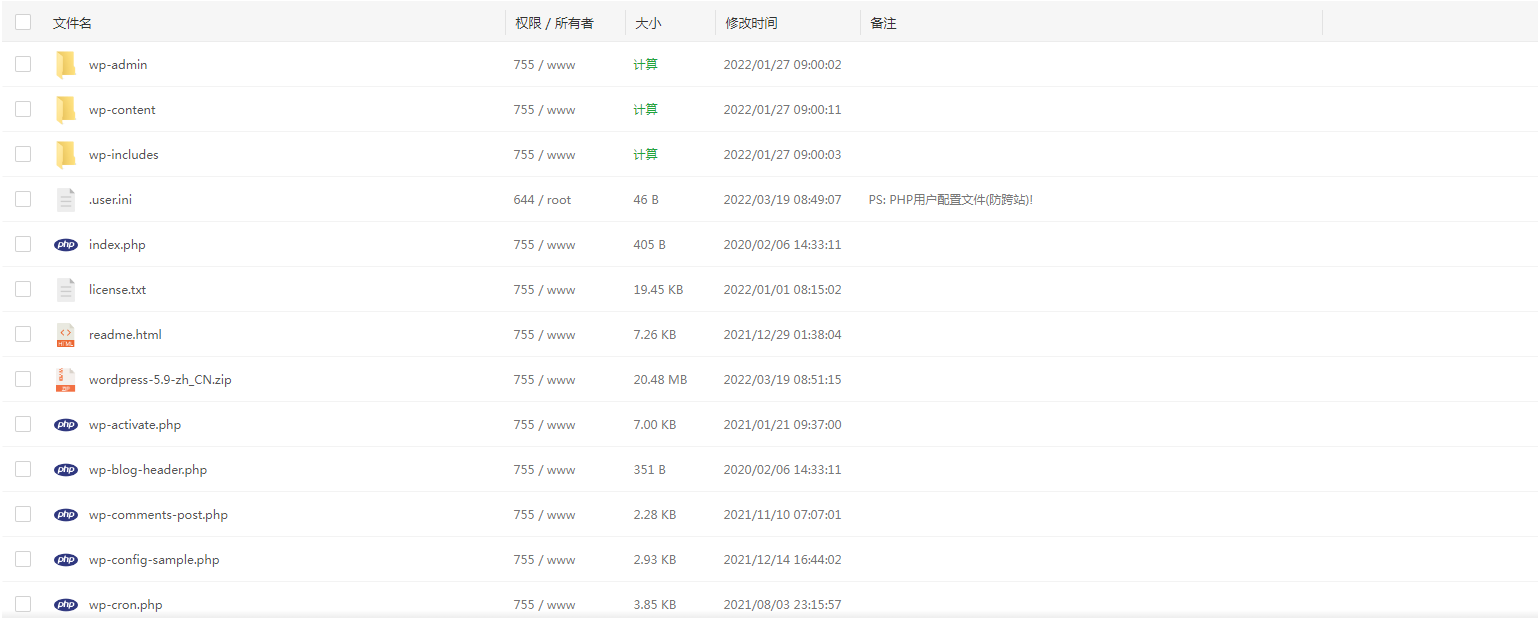Click the PHP icon beside wp-config-sample.php
This screenshot has height=620, width=1538.
point(66,559)
